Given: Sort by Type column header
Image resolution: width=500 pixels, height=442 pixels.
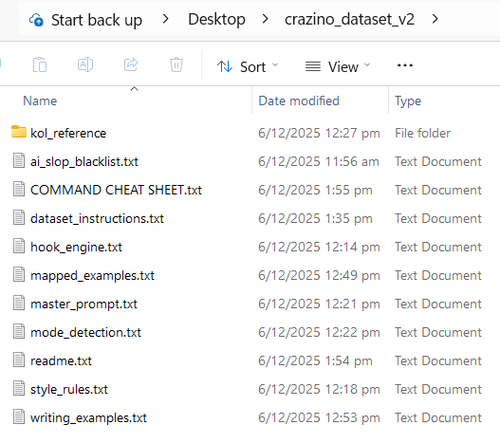Looking at the screenshot, I should [x=408, y=101].
